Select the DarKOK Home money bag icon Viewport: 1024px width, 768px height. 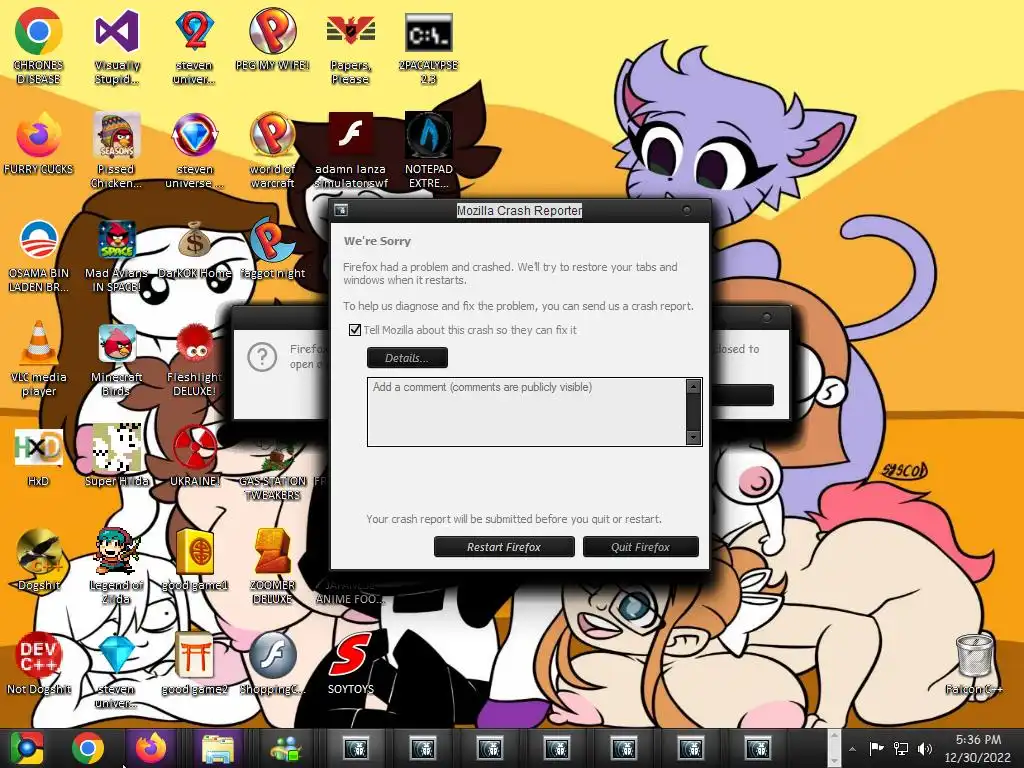click(195, 248)
